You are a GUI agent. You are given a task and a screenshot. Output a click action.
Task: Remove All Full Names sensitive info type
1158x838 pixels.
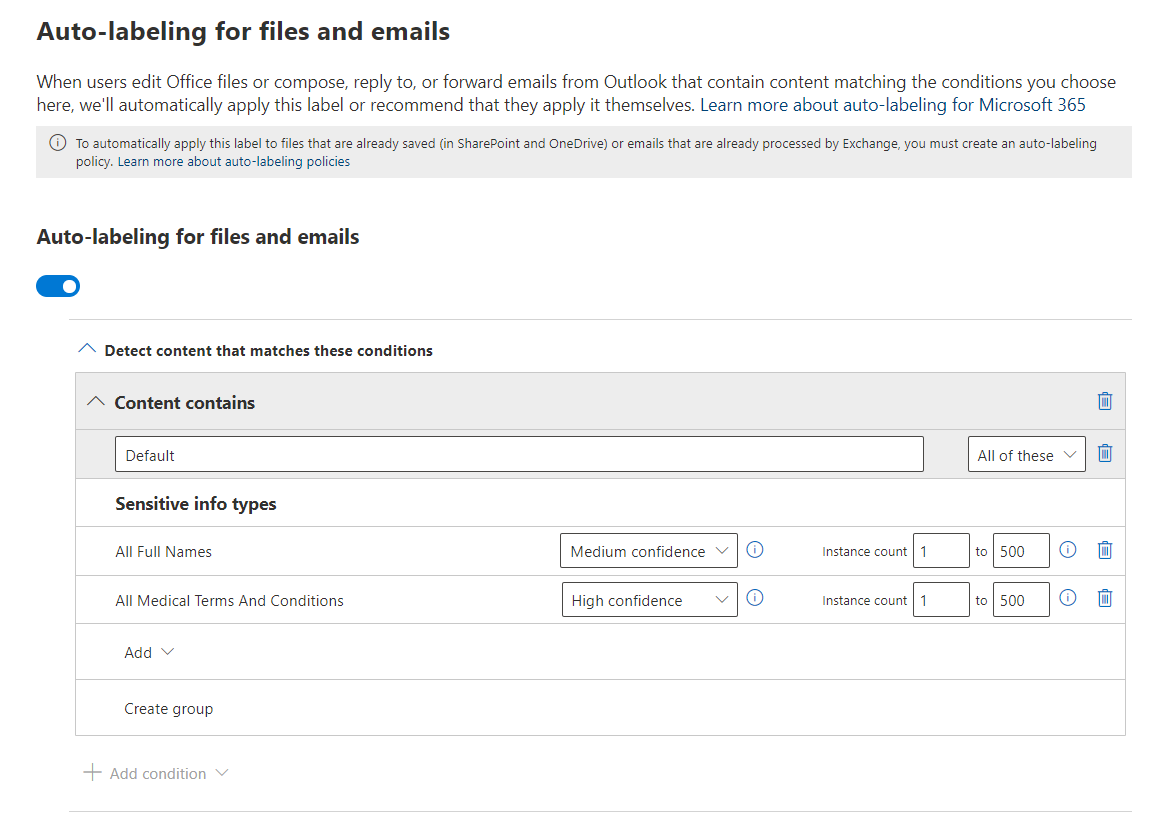1104,550
